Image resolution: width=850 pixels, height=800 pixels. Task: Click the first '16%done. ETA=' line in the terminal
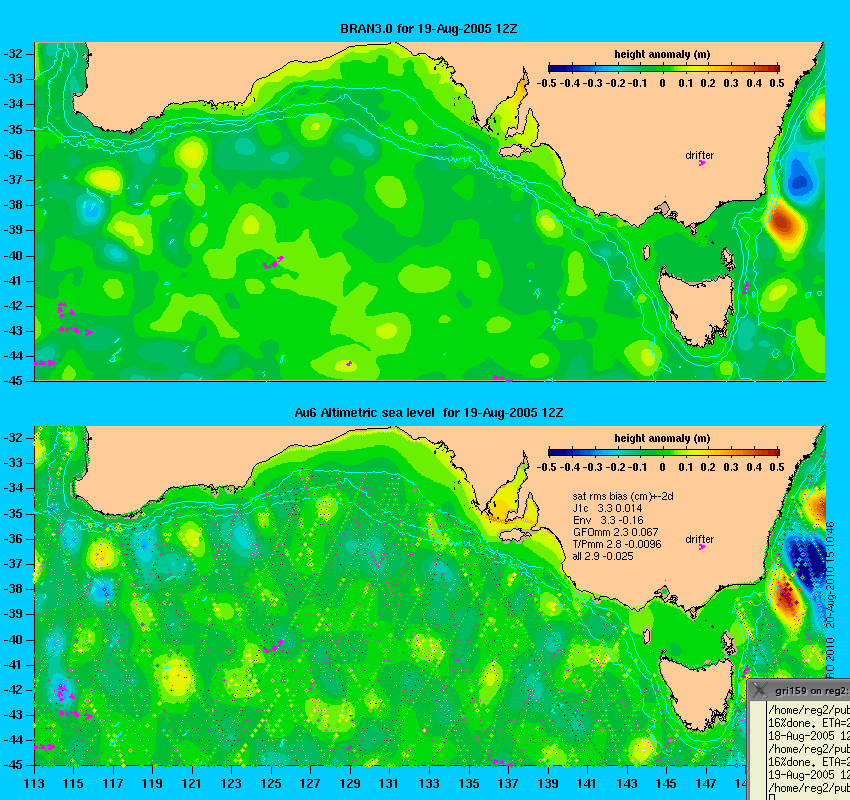click(x=809, y=723)
